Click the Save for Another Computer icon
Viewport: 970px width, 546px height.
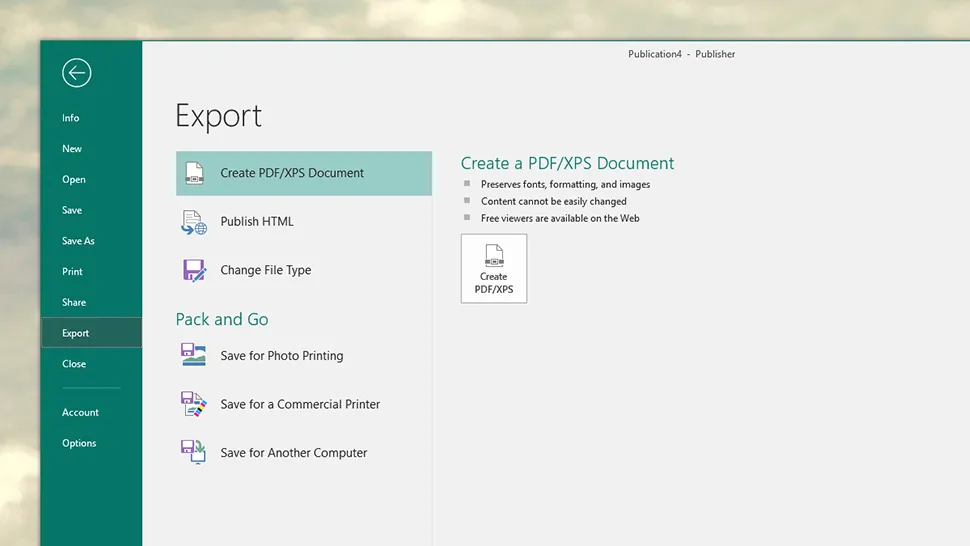[x=194, y=452]
